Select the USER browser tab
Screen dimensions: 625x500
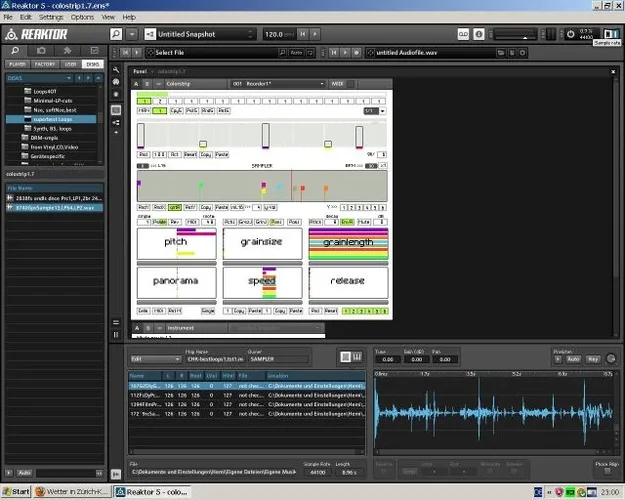tap(71, 64)
